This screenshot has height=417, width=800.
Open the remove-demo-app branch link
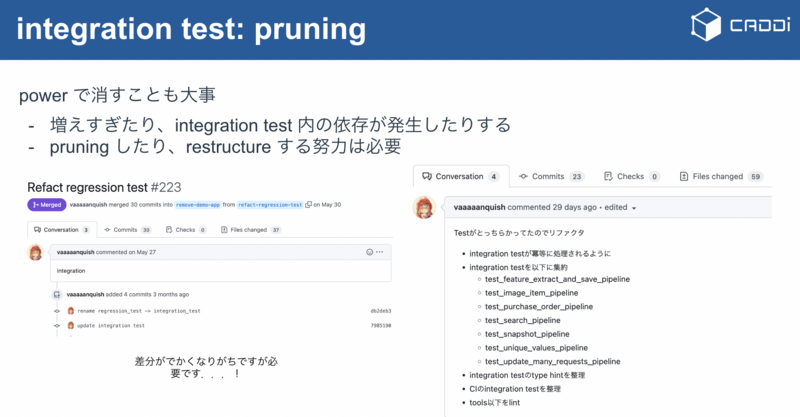(197, 205)
